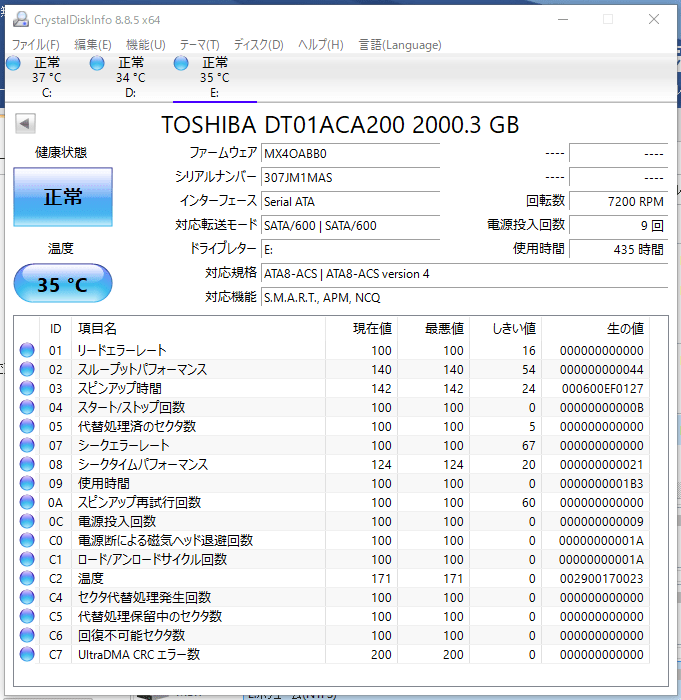Click status orb for attribute 0A スピンアップ再試行回数
Viewport: 681px width, 700px height.
(27, 502)
